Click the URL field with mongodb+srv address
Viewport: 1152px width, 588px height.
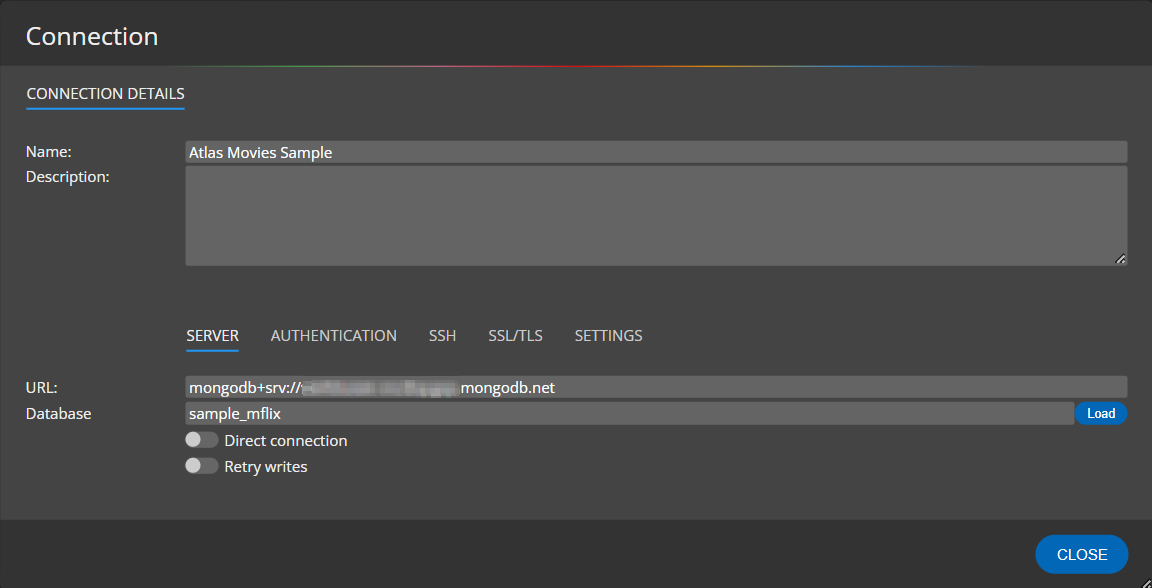656,387
